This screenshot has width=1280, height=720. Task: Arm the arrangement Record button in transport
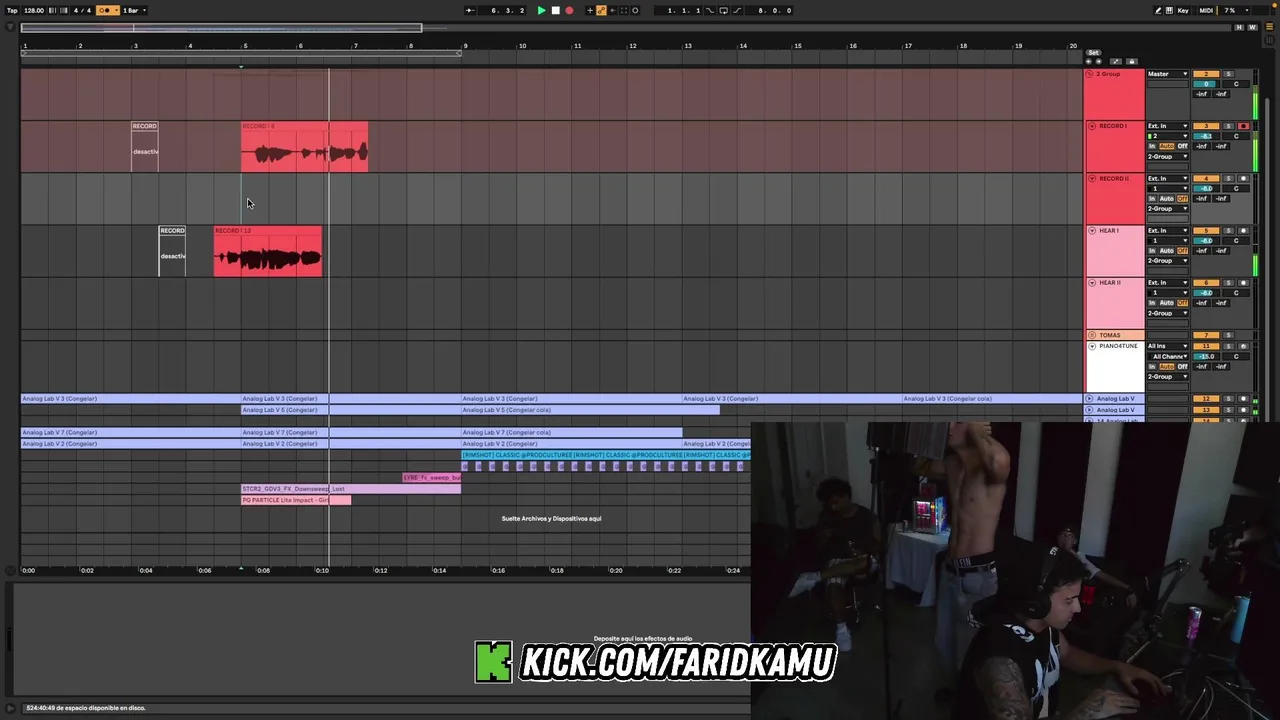[x=569, y=10]
